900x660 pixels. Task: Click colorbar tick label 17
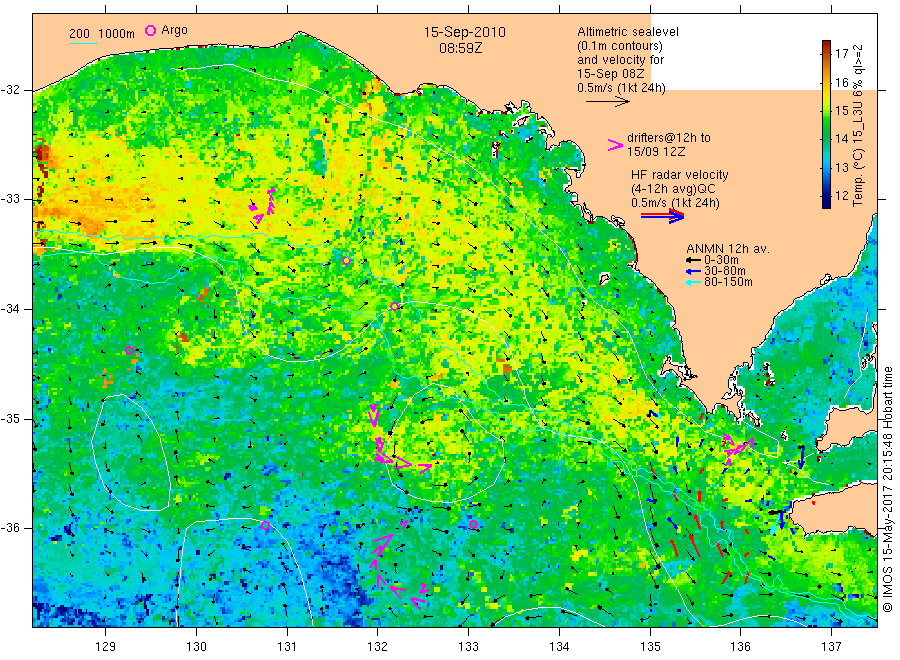[841, 54]
